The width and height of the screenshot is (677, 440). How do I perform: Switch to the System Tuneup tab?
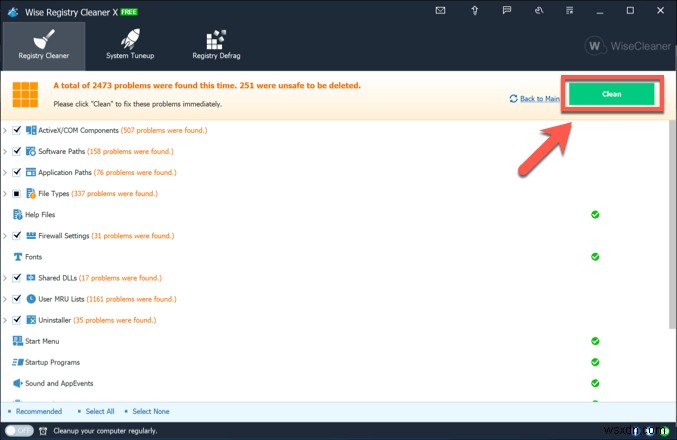click(130, 46)
